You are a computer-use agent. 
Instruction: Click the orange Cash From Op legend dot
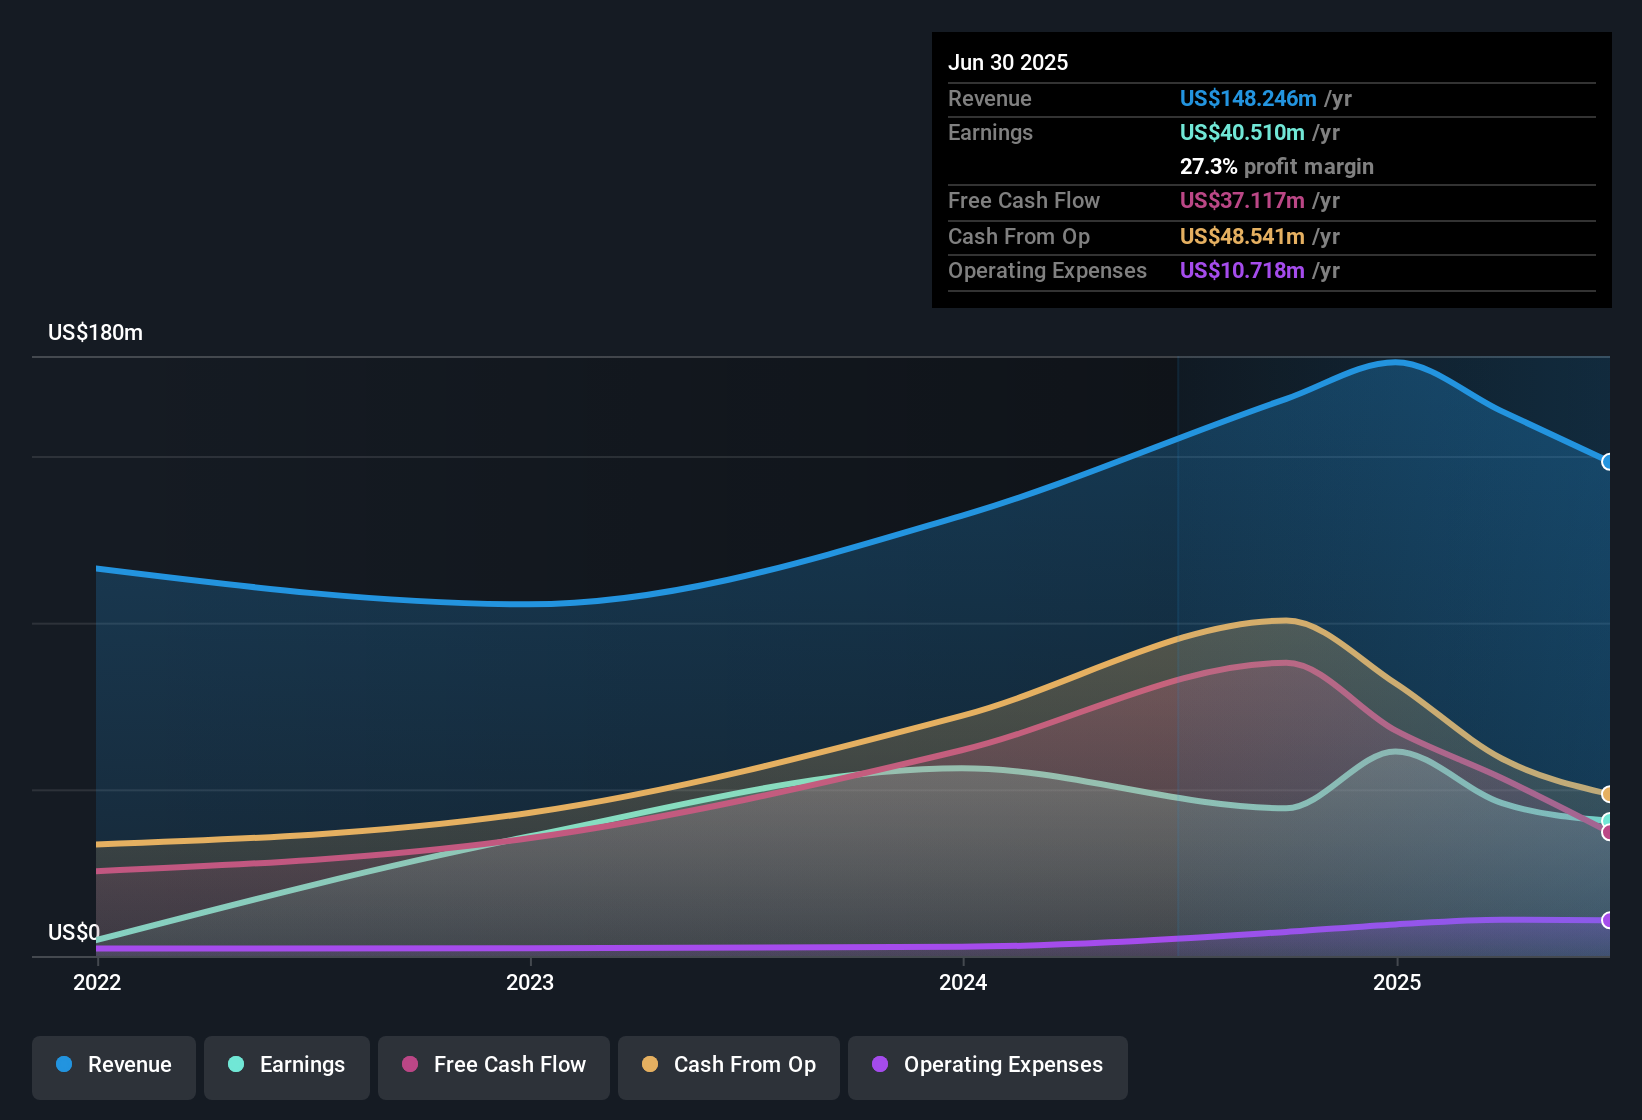650,1065
